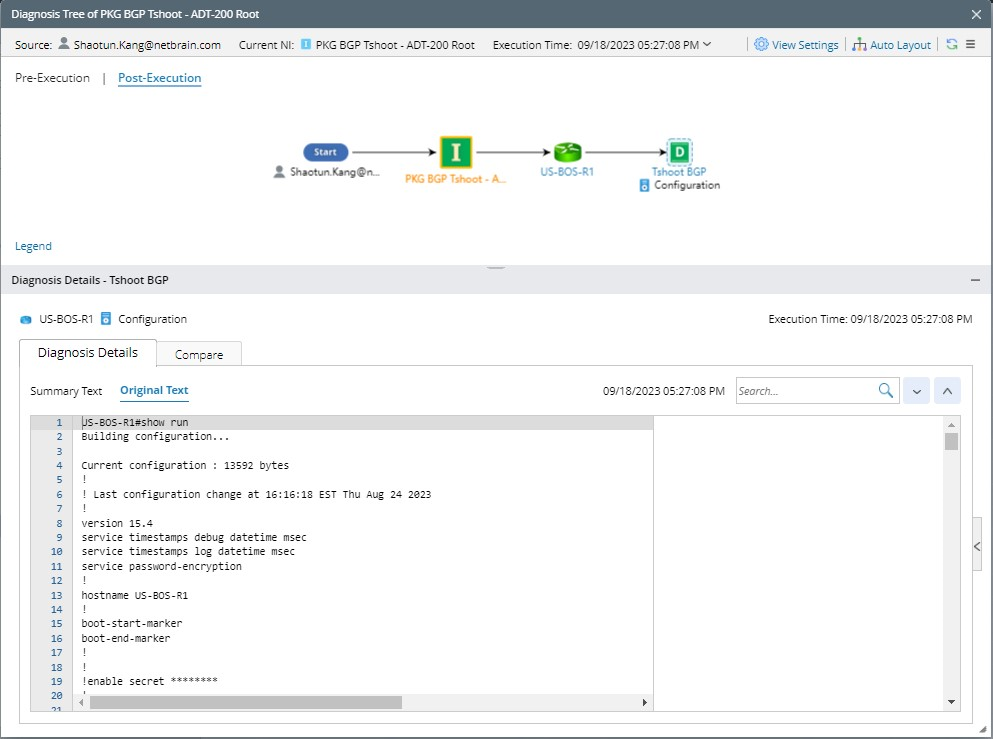Image resolution: width=993 pixels, height=739 pixels.
Task: Click the Current NI intent icon
Action: click(x=306, y=44)
